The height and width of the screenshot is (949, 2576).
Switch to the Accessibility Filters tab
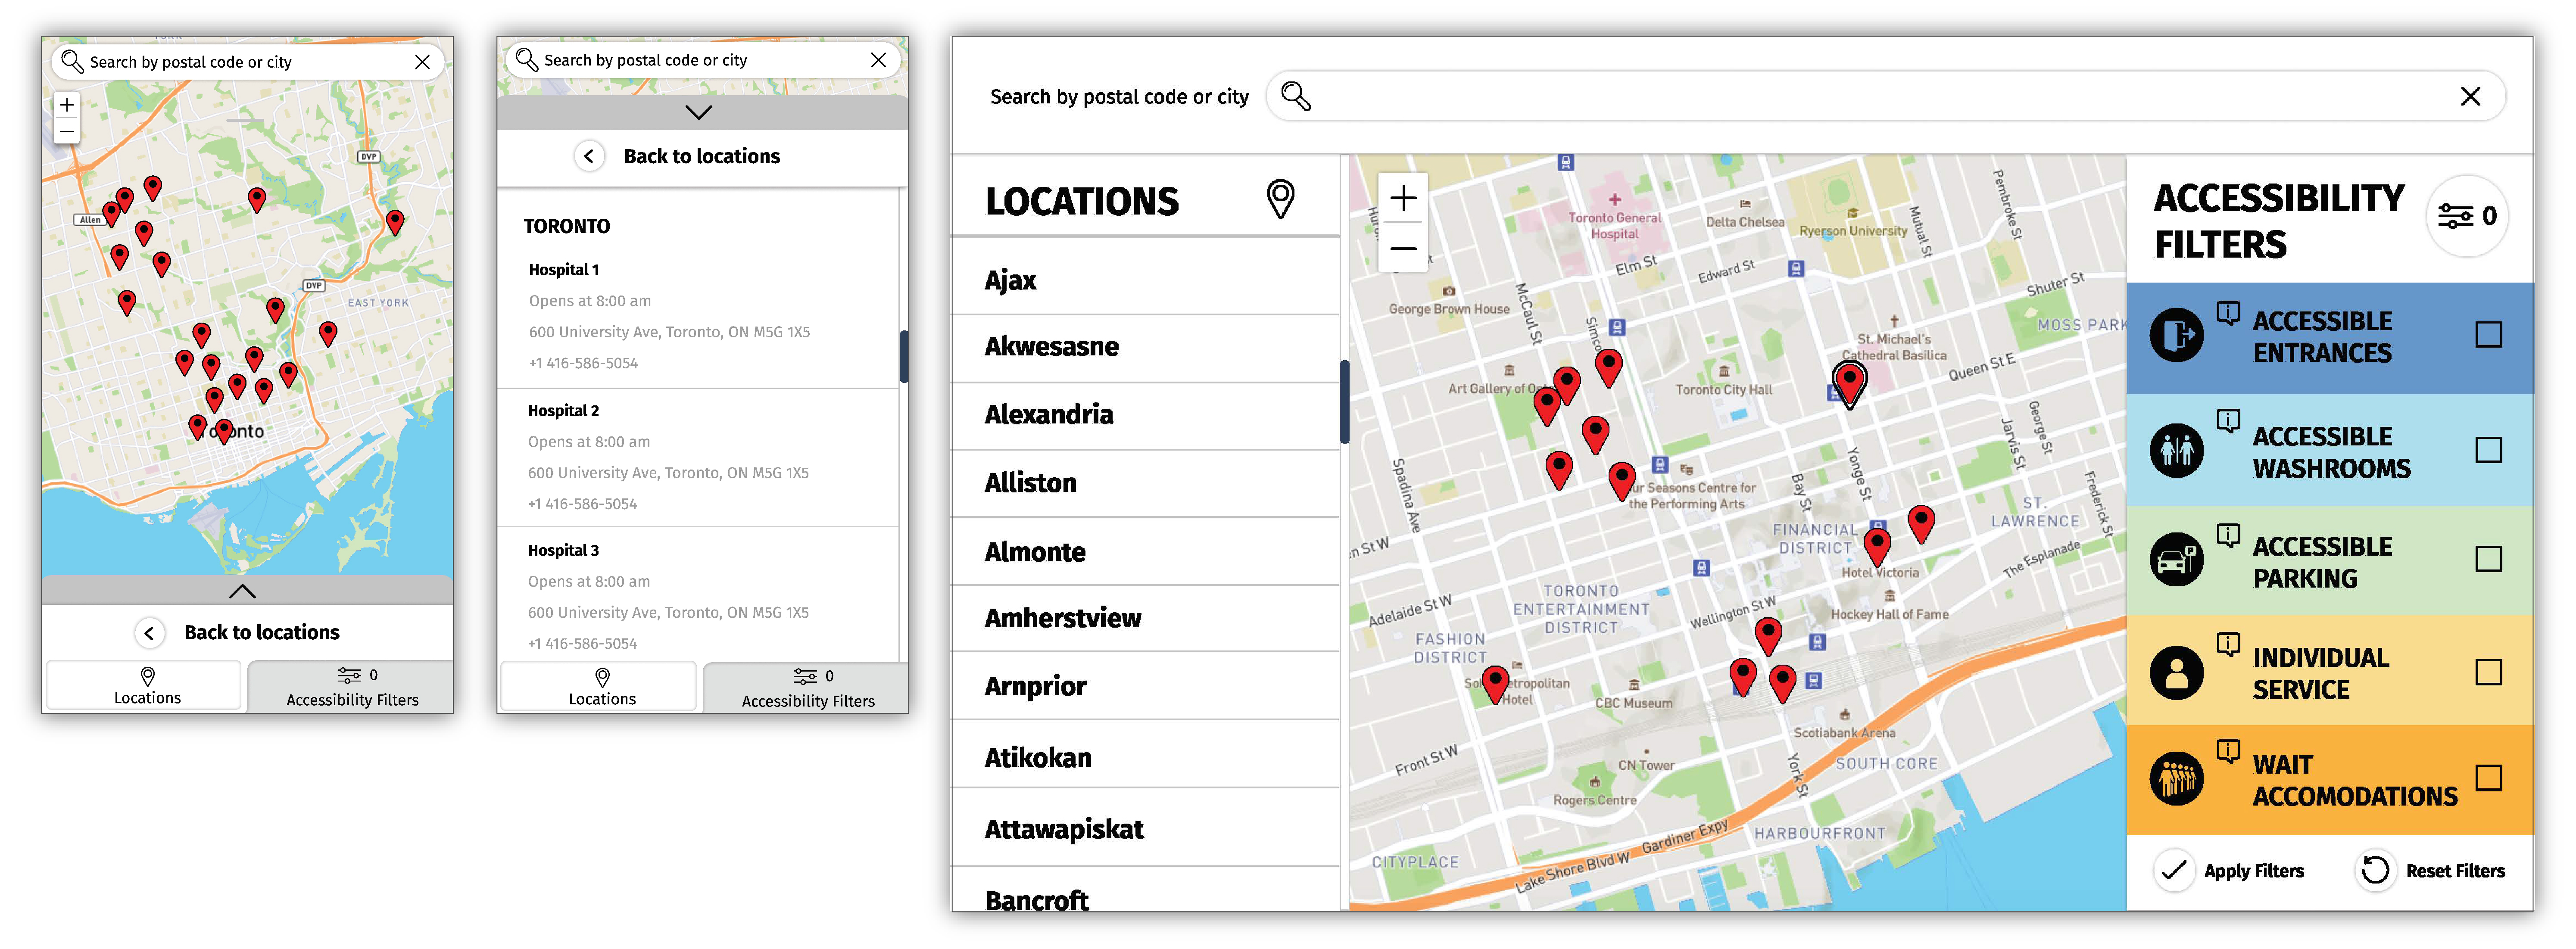(349, 686)
